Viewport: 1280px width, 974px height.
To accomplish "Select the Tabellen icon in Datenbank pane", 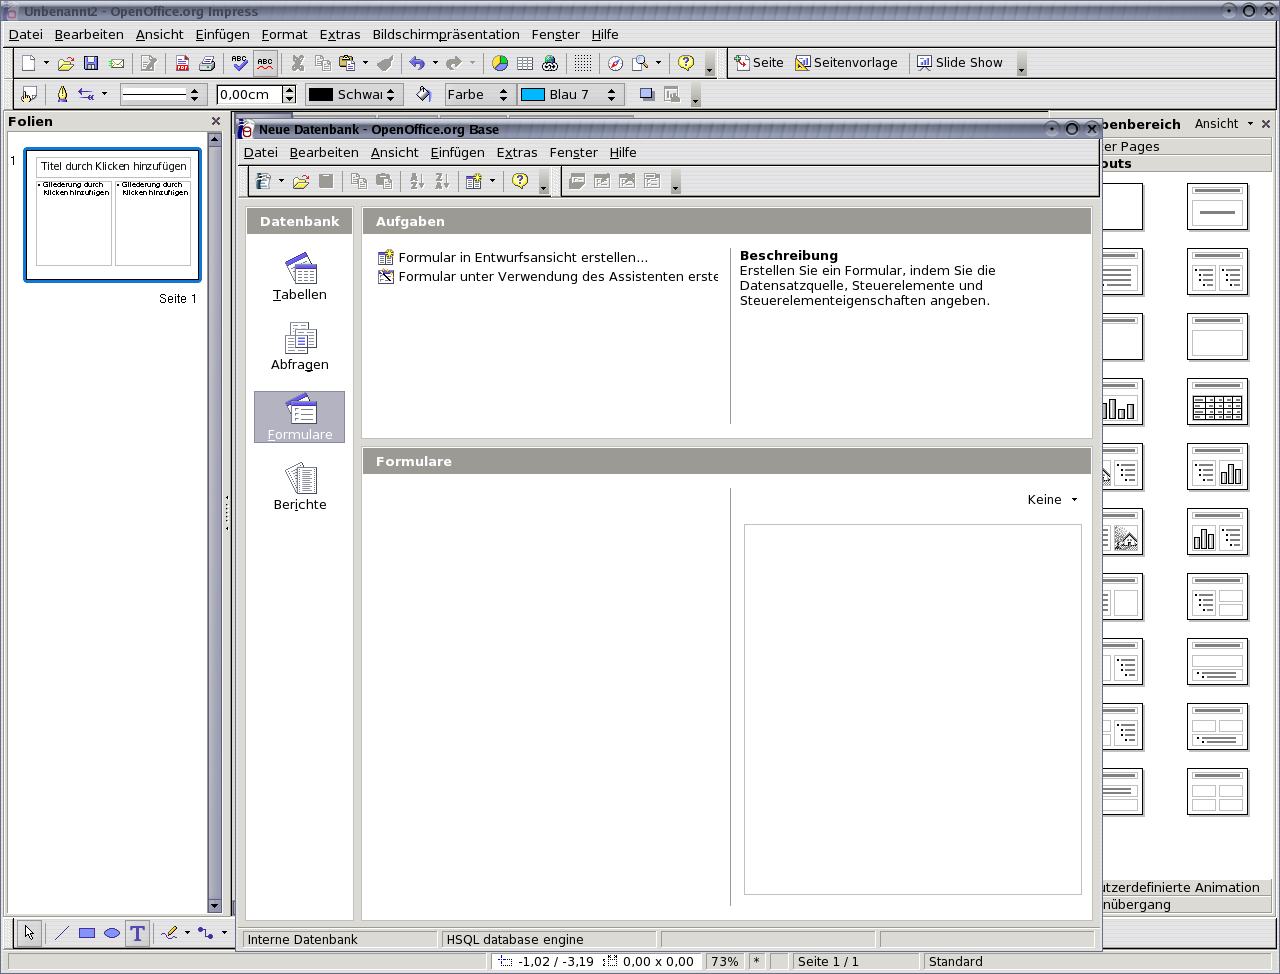I will coord(300,277).
